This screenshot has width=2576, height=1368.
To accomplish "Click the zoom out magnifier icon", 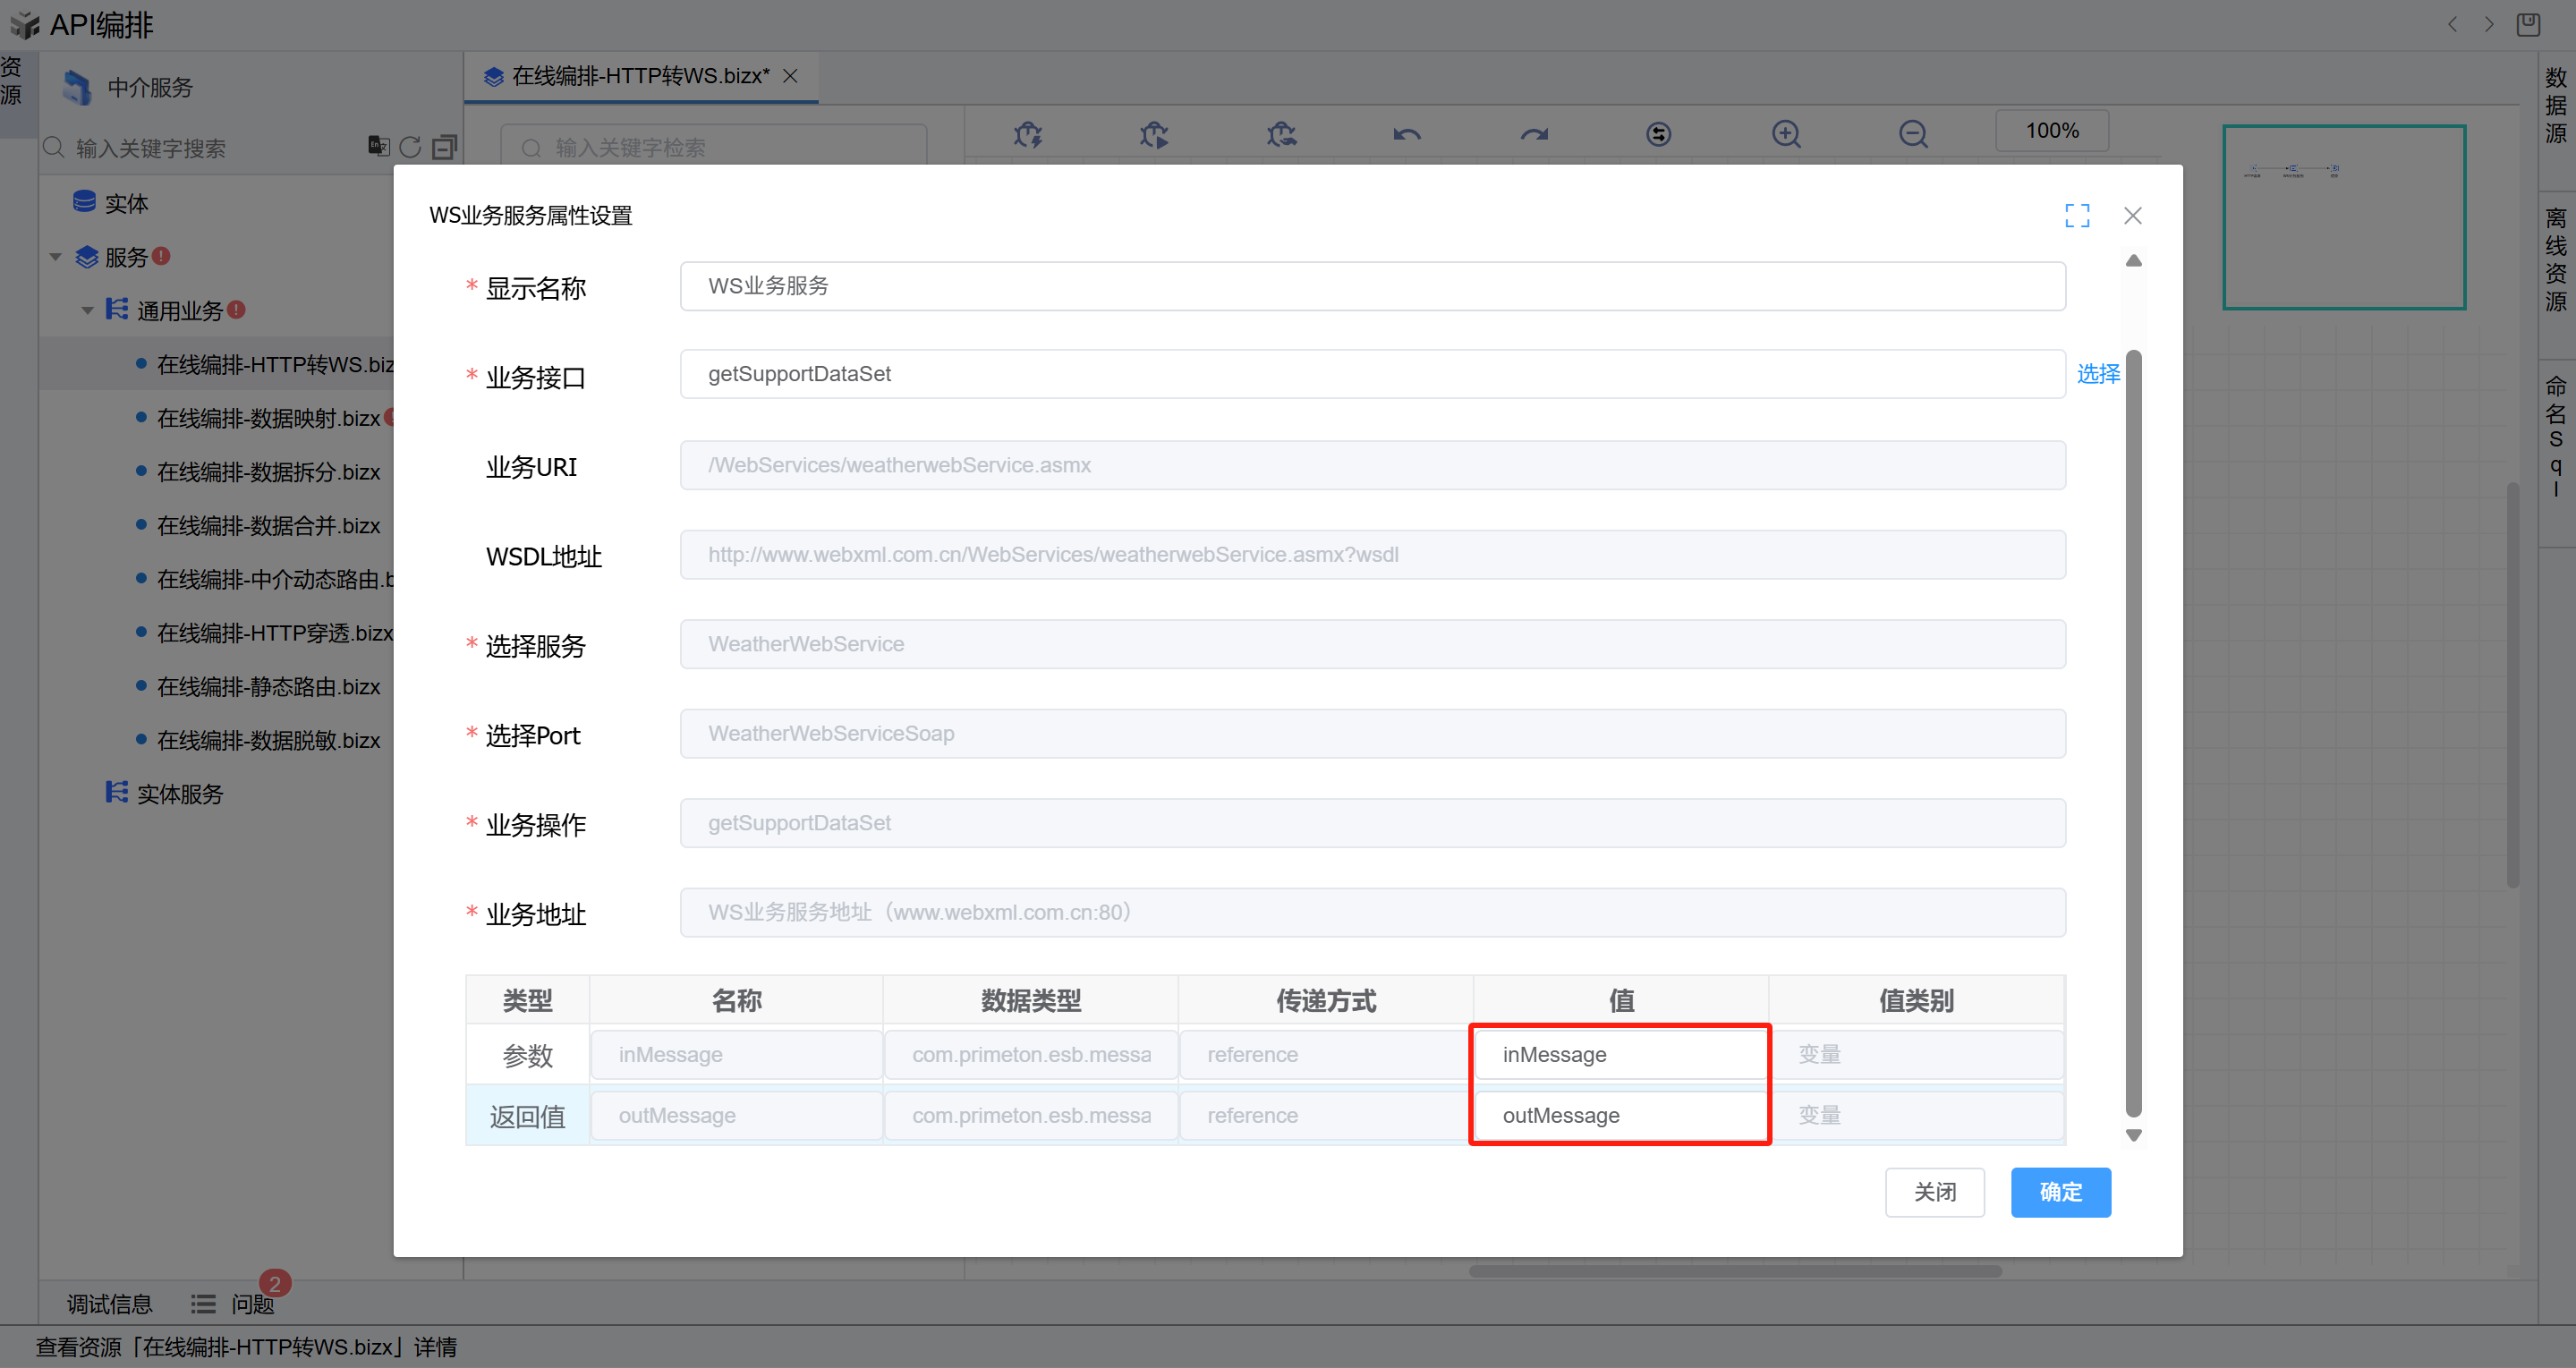I will tap(1912, 134).
